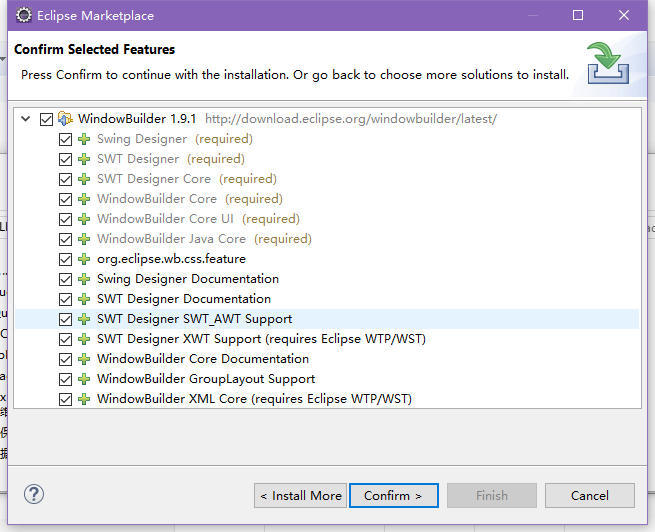655x532 pixels.
Task: Select SWT Designer SWT_AWT Support row text
Action: coord(194,319)
